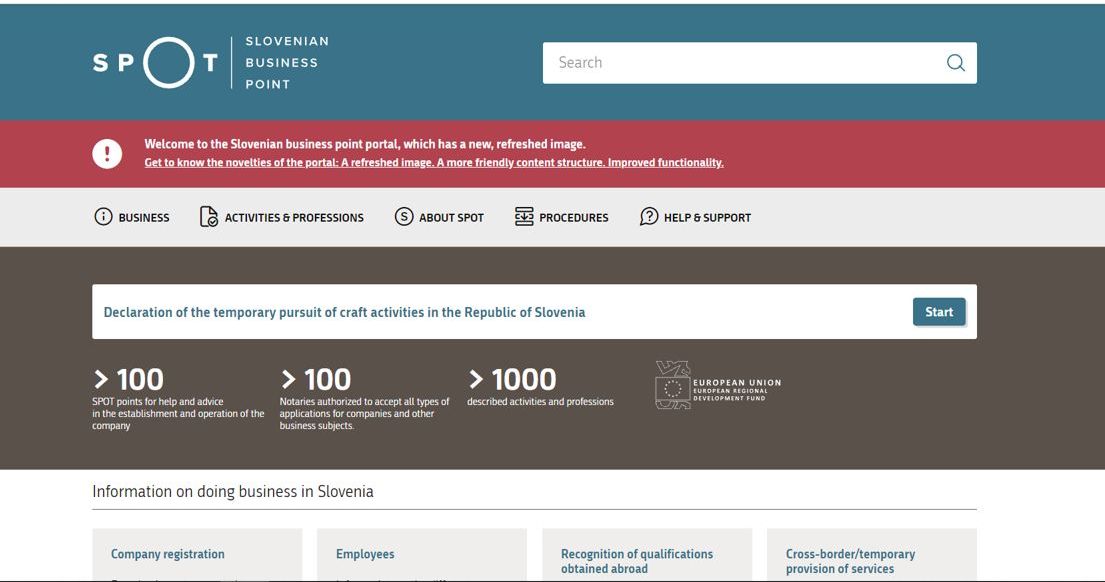The width and height of the screenshot is (1105, 582).
Task: Open the Help & Support menu
Action: point(707,218)
